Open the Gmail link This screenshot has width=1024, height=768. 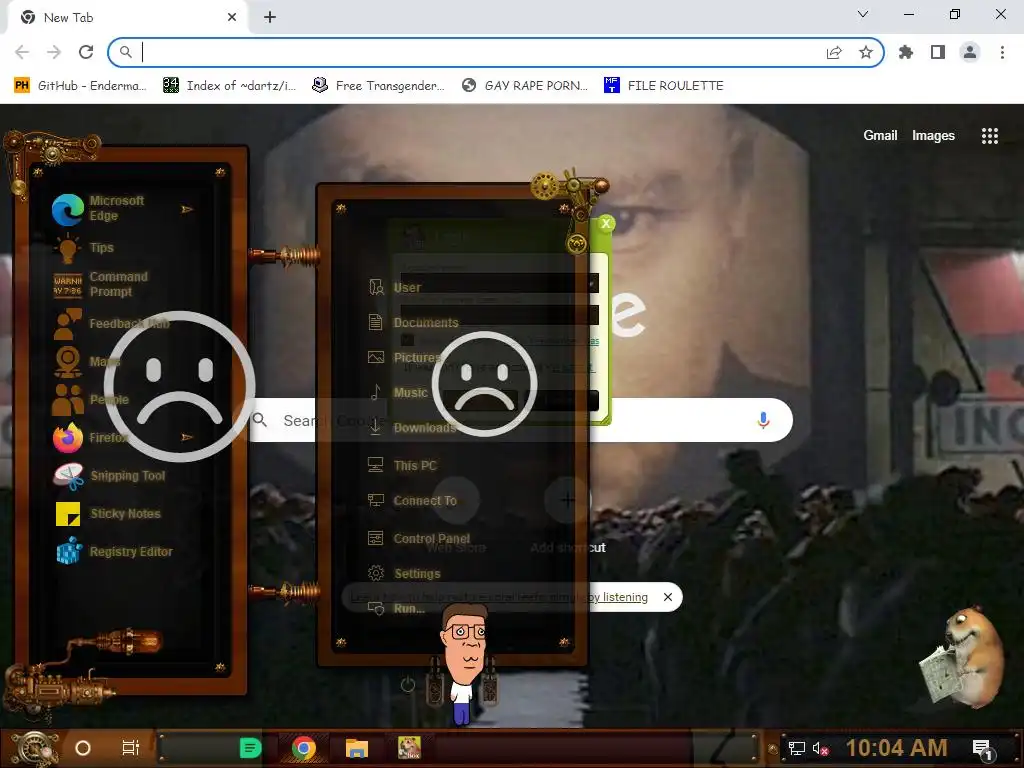tap(880, 135)
